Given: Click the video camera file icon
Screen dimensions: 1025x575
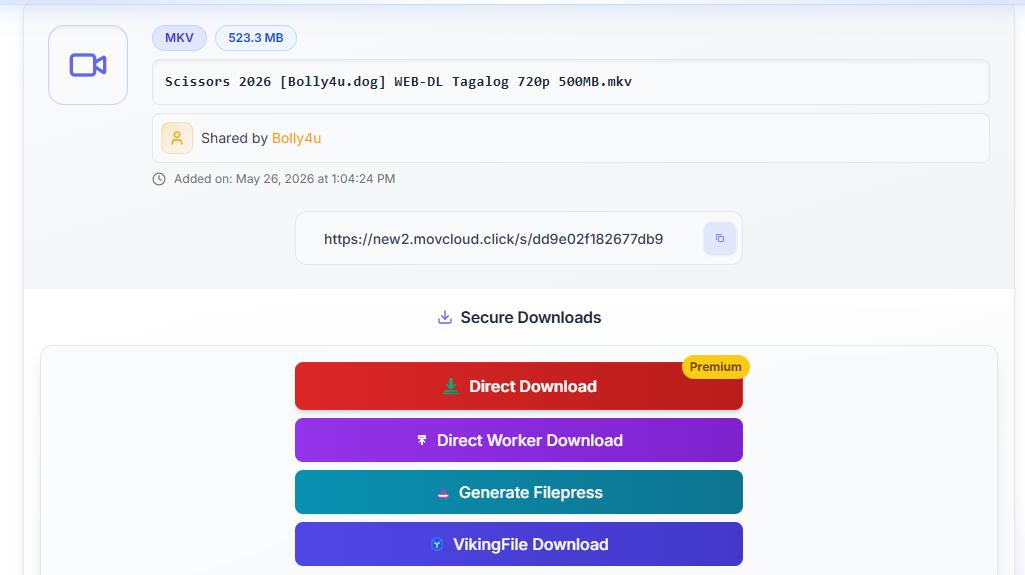Looking at the screenshot, I should (88, 65).
